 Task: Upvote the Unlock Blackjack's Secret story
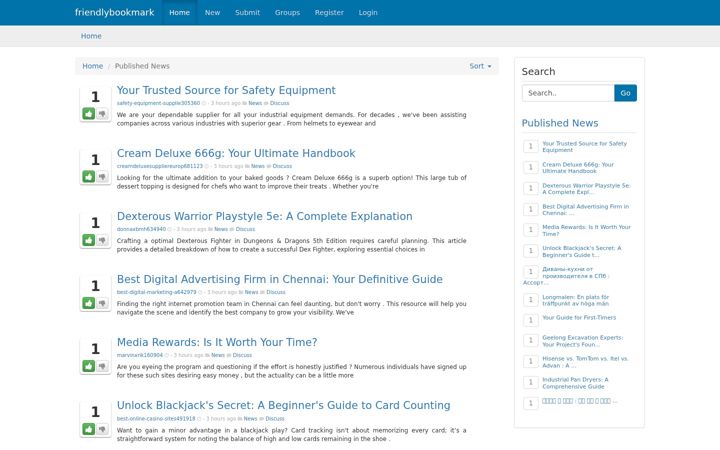tap(89, 429)
